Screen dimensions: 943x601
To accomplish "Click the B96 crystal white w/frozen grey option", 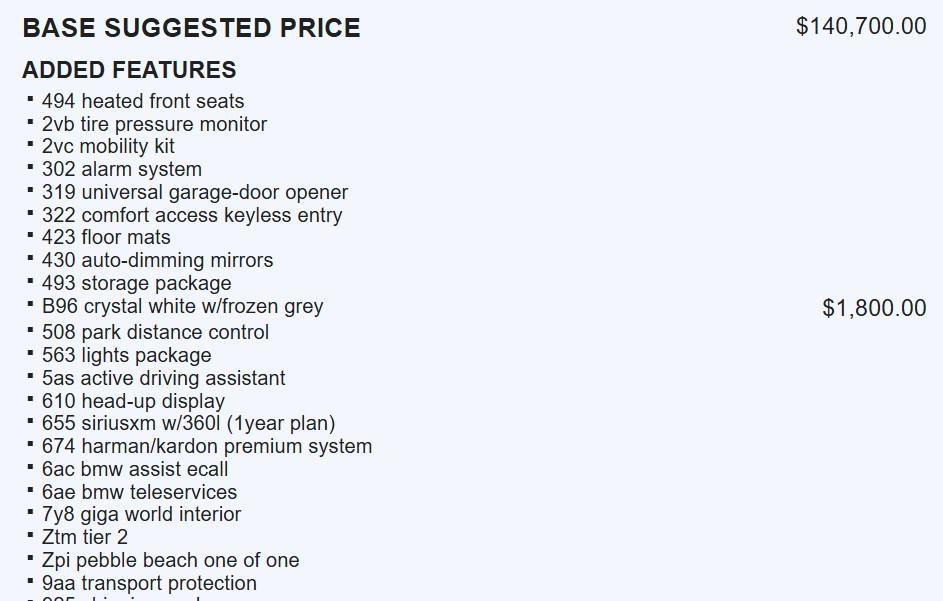I will [x=183, y=306].
